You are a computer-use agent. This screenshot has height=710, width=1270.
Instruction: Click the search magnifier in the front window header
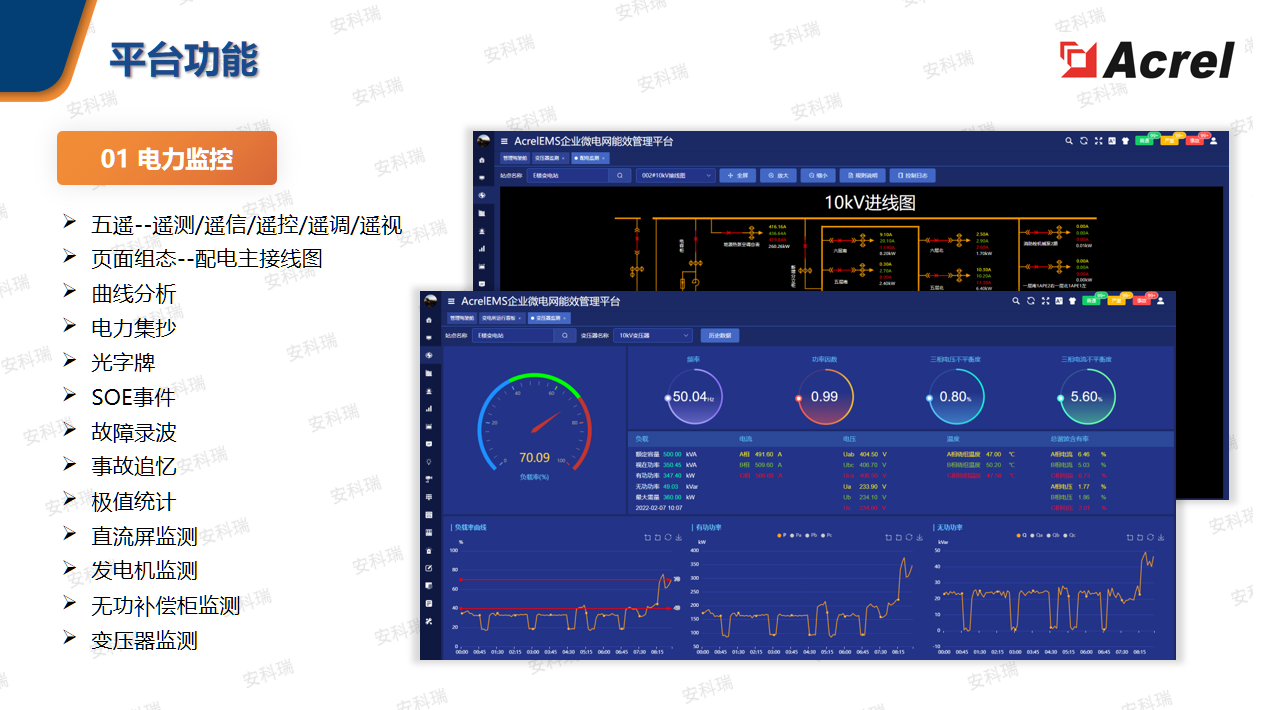[1016, 301]
